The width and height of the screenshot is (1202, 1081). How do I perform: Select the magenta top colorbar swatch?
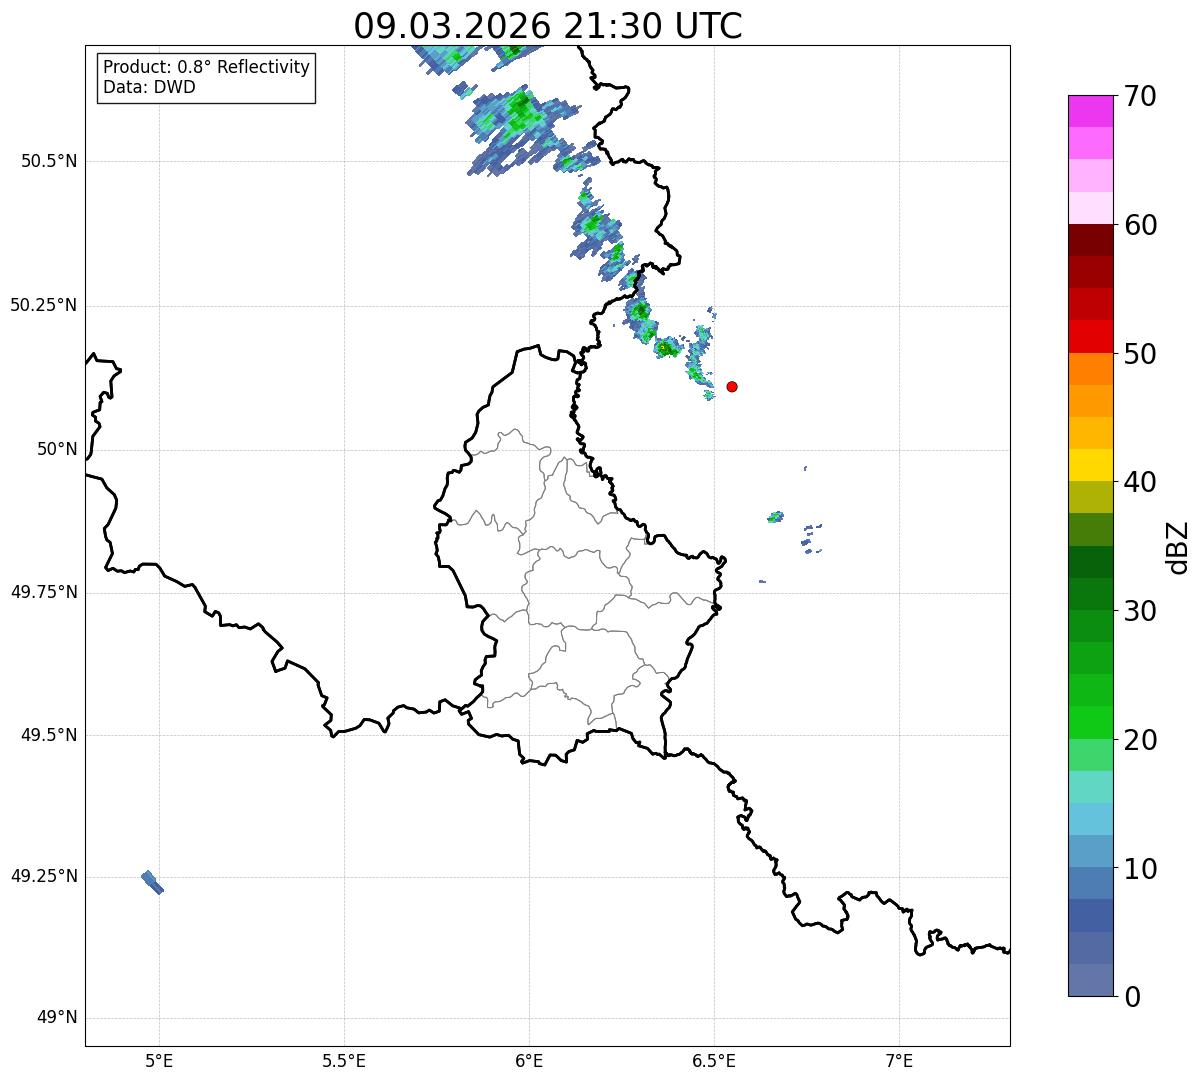[1091, 111]
